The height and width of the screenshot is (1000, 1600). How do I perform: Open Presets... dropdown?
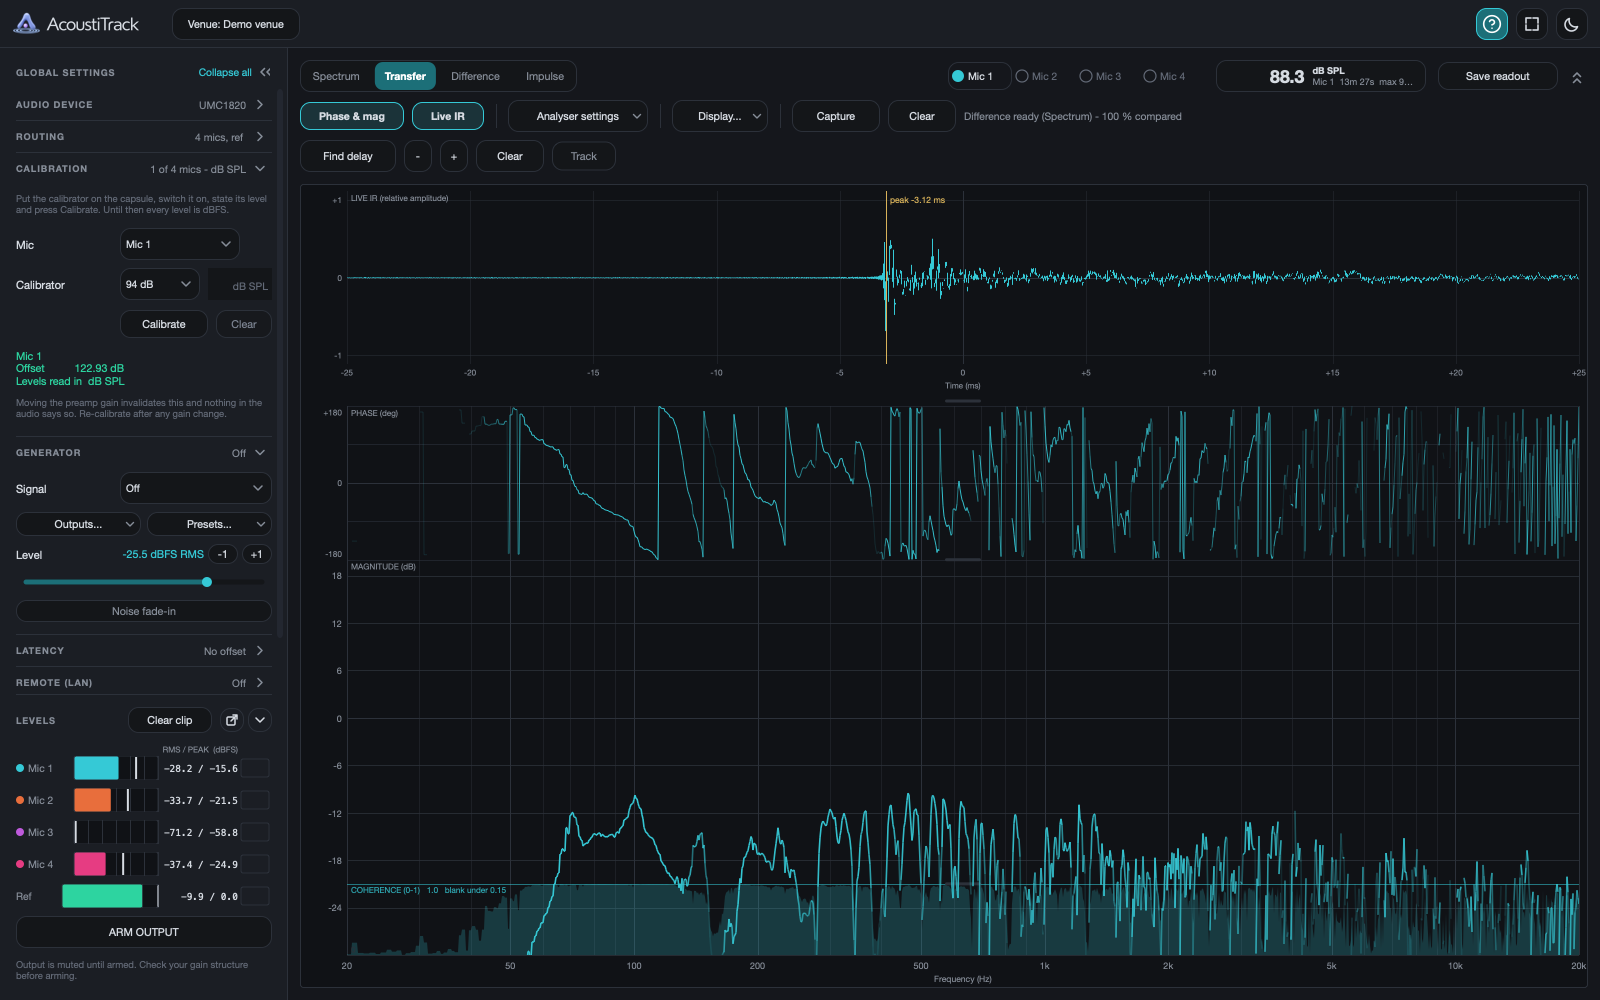[x=209, y=524]
